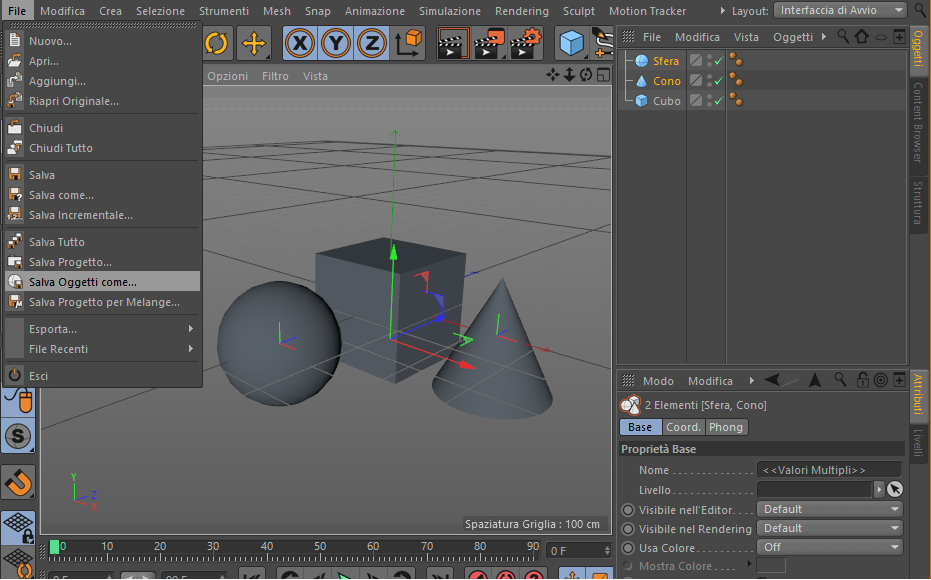This screenshot has height=580, width=931.
Task: Click the Mostra Colore swatch
Action: pos(771,566)
